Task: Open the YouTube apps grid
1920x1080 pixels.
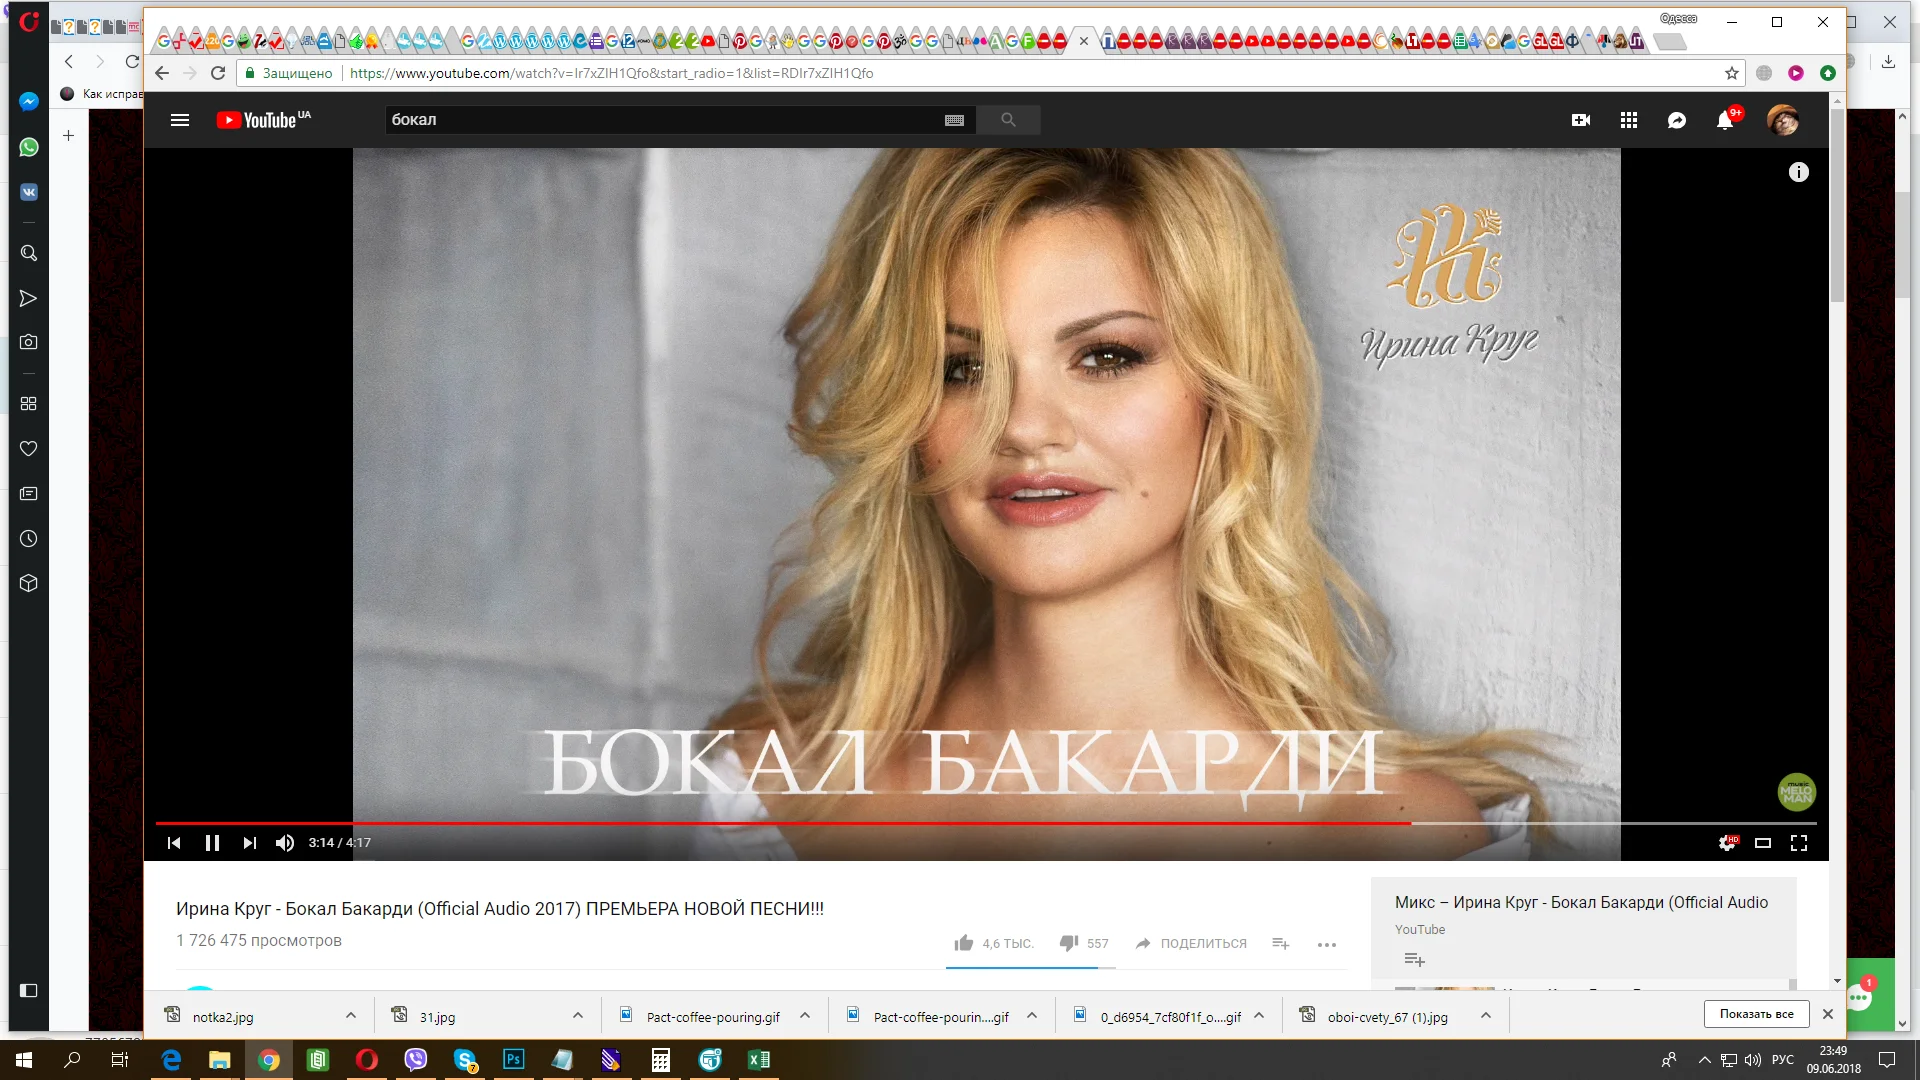Action: (x=1628, y=120)
